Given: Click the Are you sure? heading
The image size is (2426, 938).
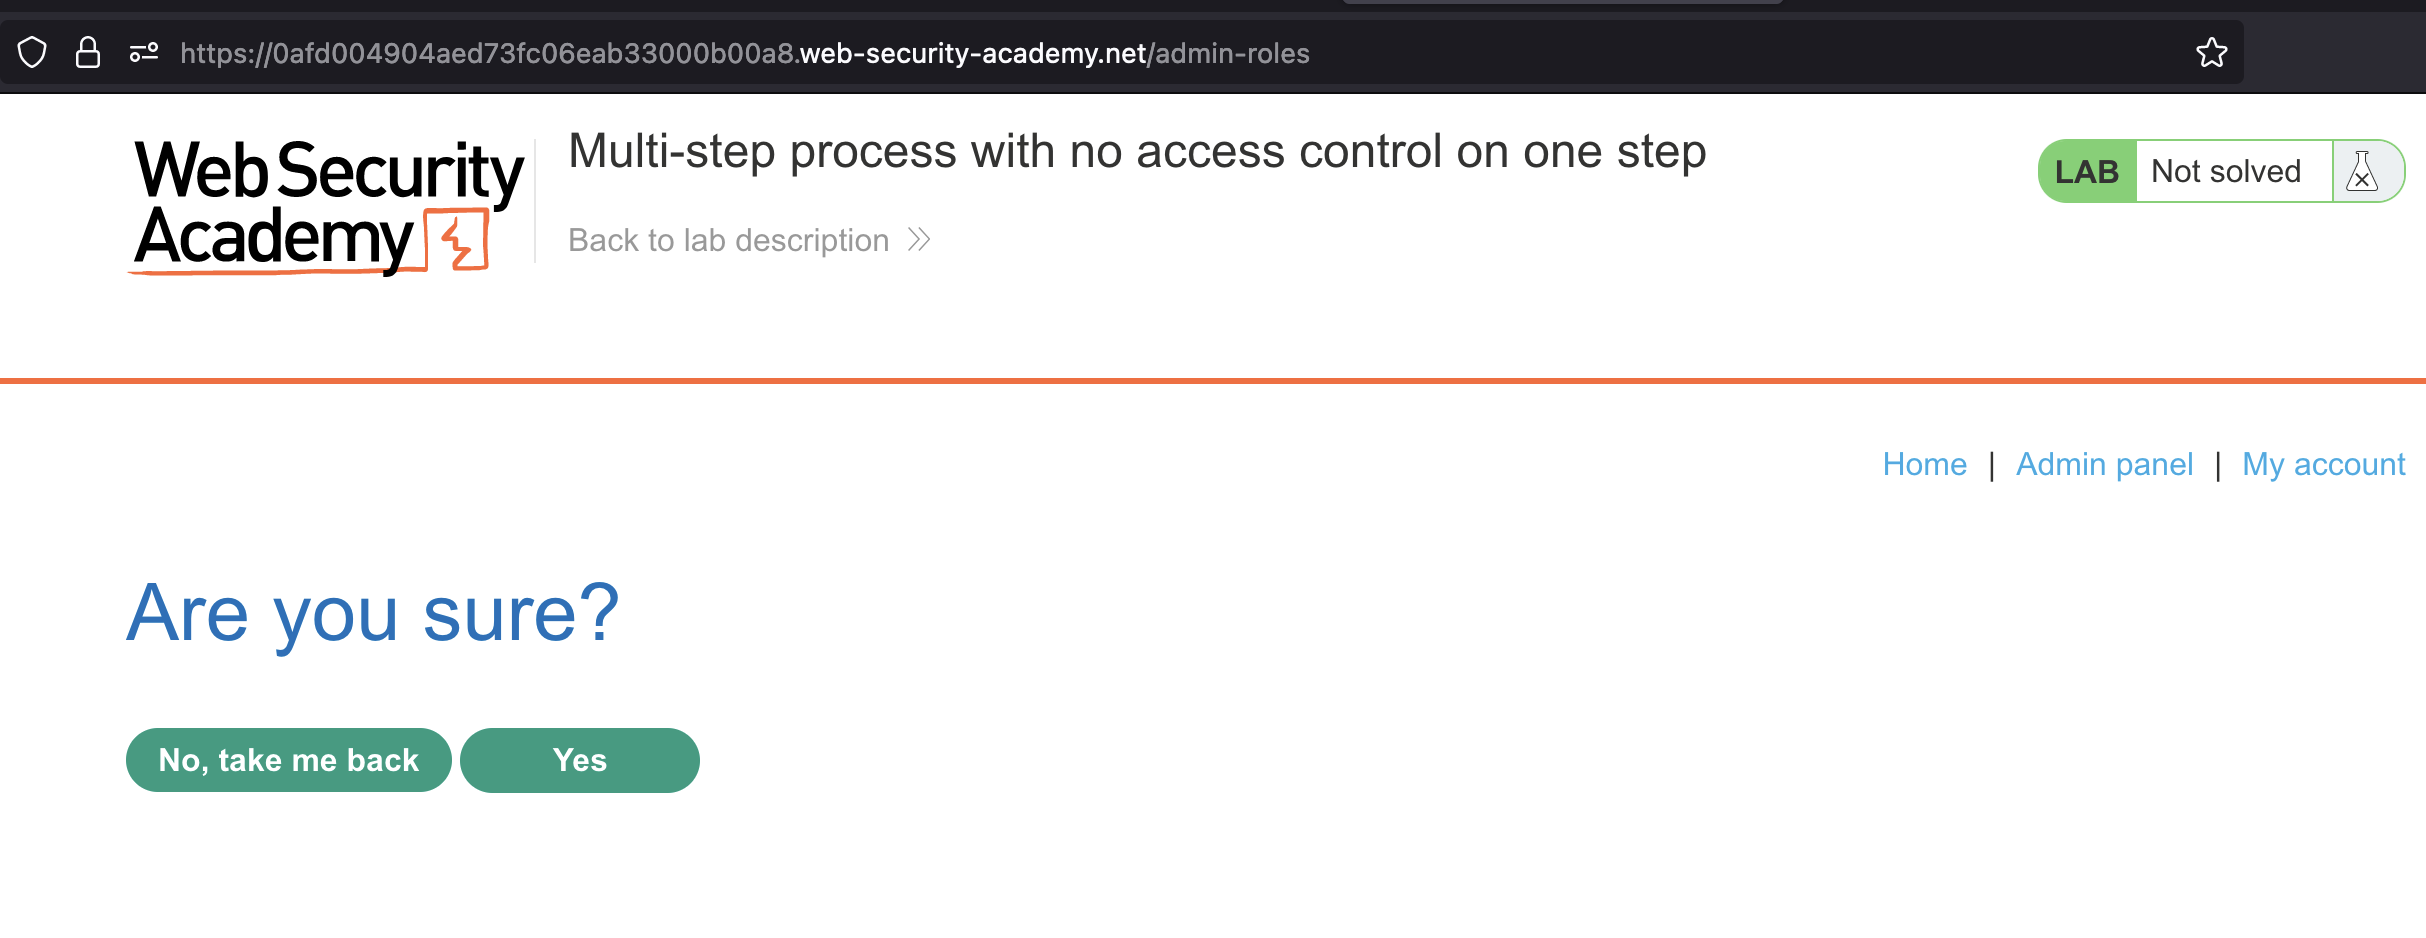Looking at the screenshot, I should click(x=373, y=613).
